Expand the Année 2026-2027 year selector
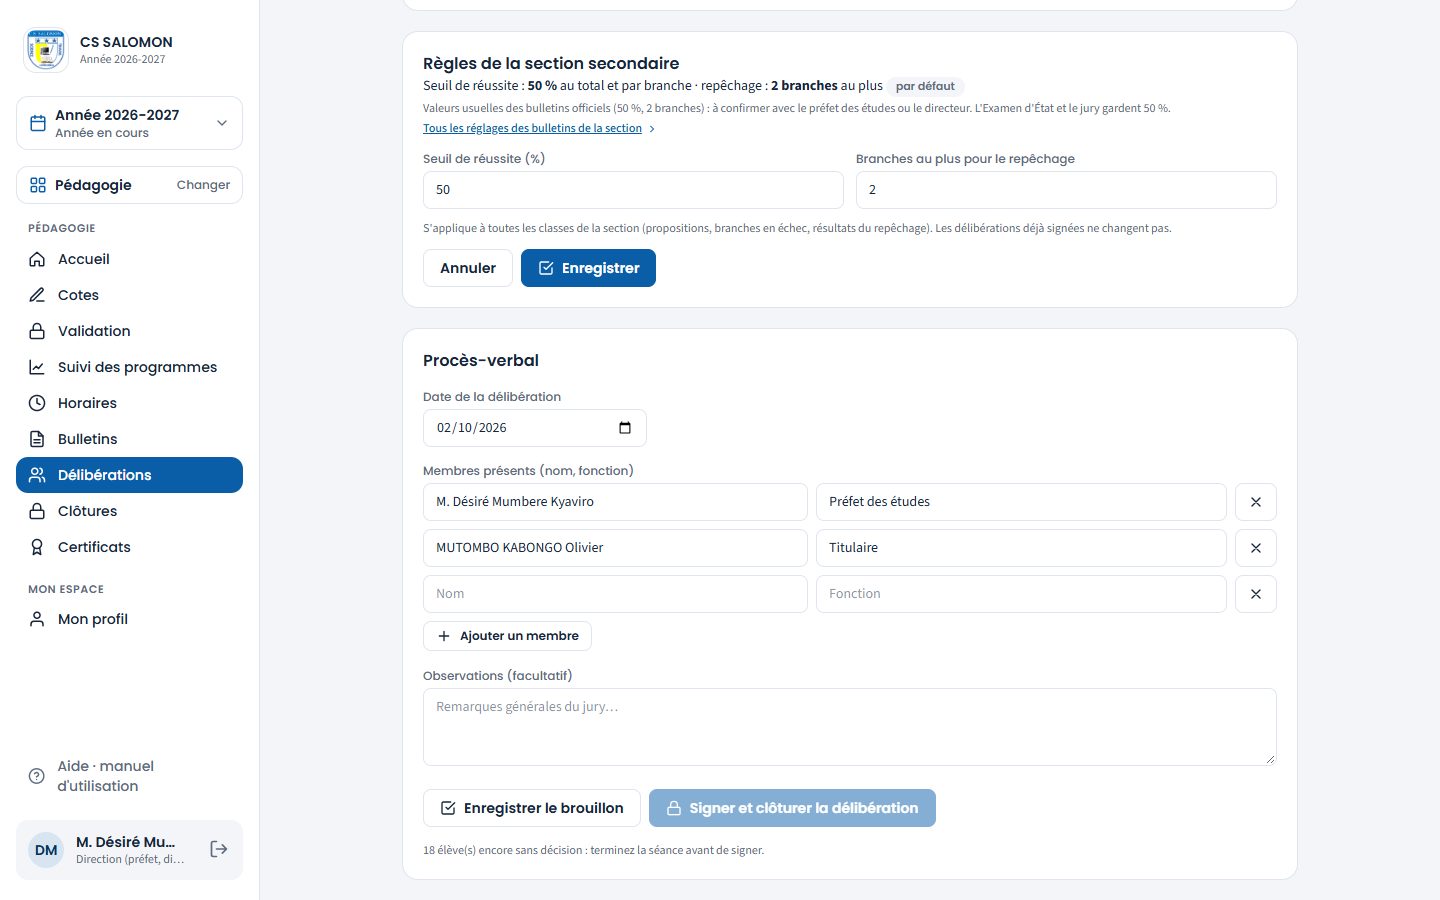Screen dimensions: 1440x900 click(x=129, y=123)
